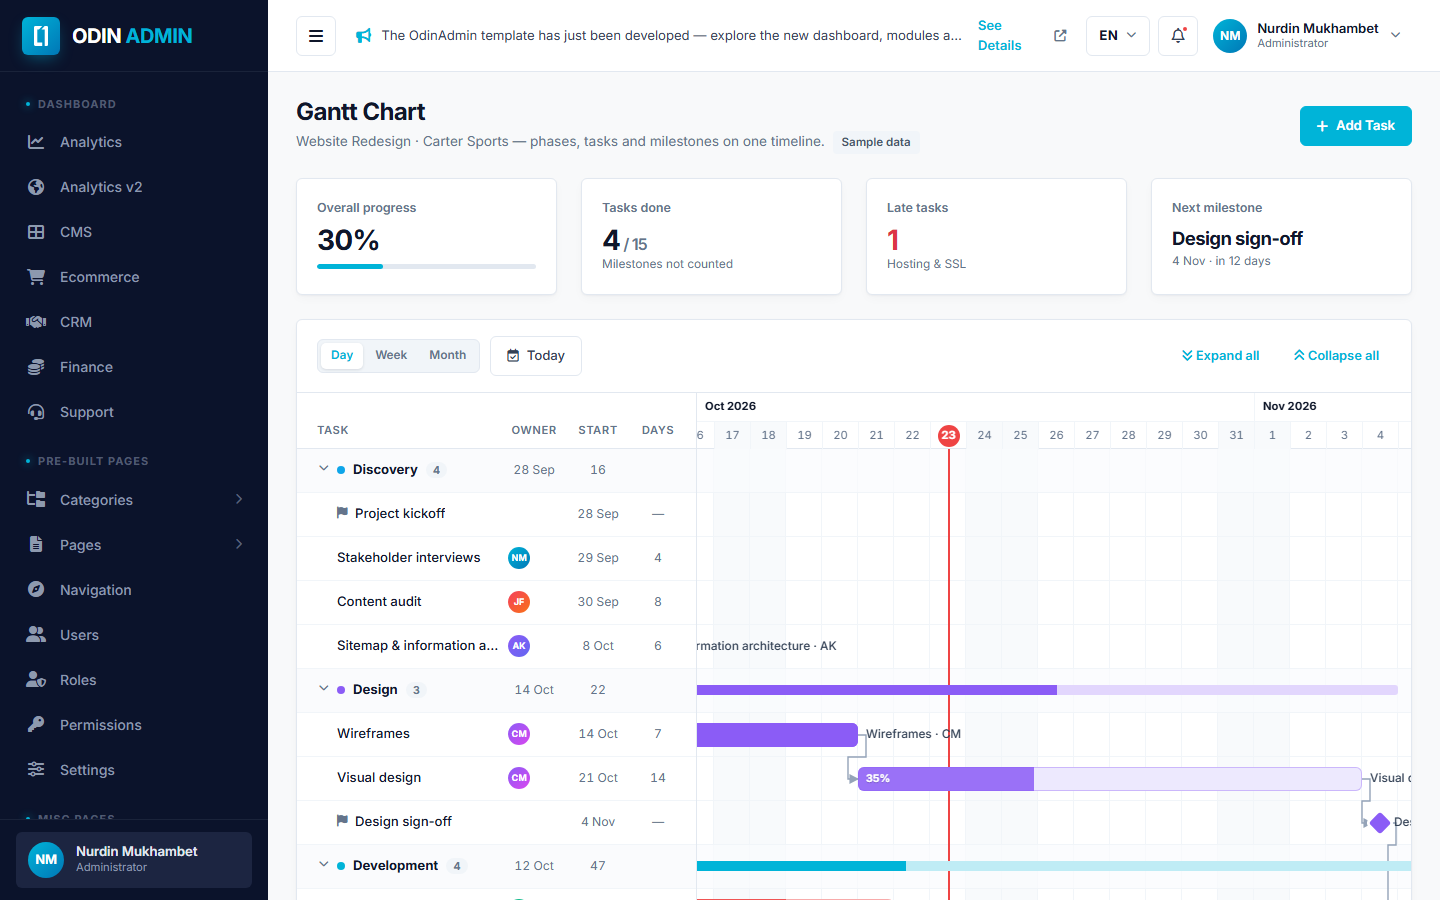Open the Roles sidebar menu item
This screenshot has height=900, width=1440.
coord(134,680)
